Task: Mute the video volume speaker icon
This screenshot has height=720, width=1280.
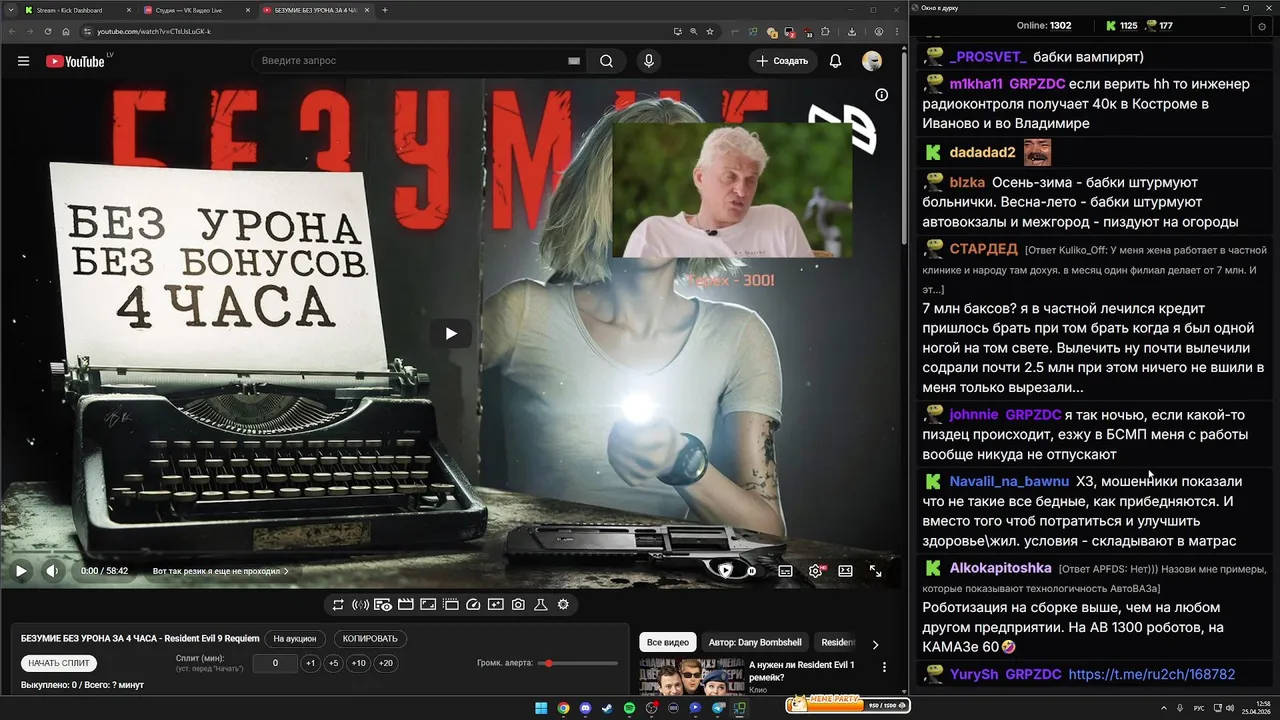Action: (x=53, y=571)
